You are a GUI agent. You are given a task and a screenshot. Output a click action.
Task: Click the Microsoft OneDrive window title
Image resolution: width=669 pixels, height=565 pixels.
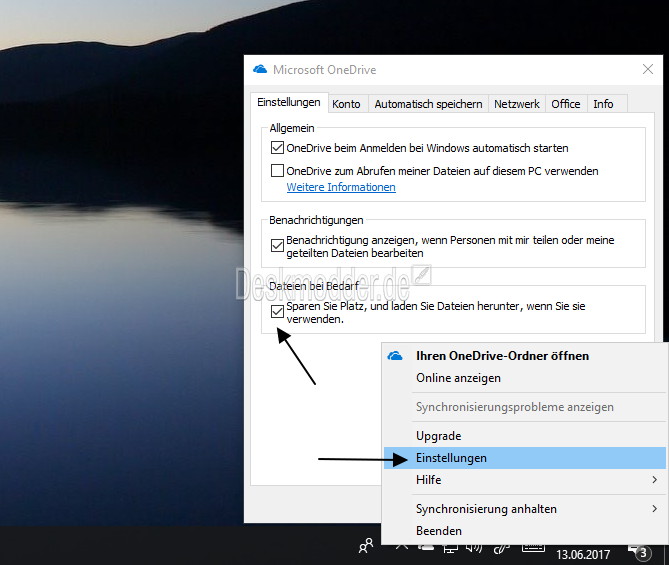pos(324,70)
